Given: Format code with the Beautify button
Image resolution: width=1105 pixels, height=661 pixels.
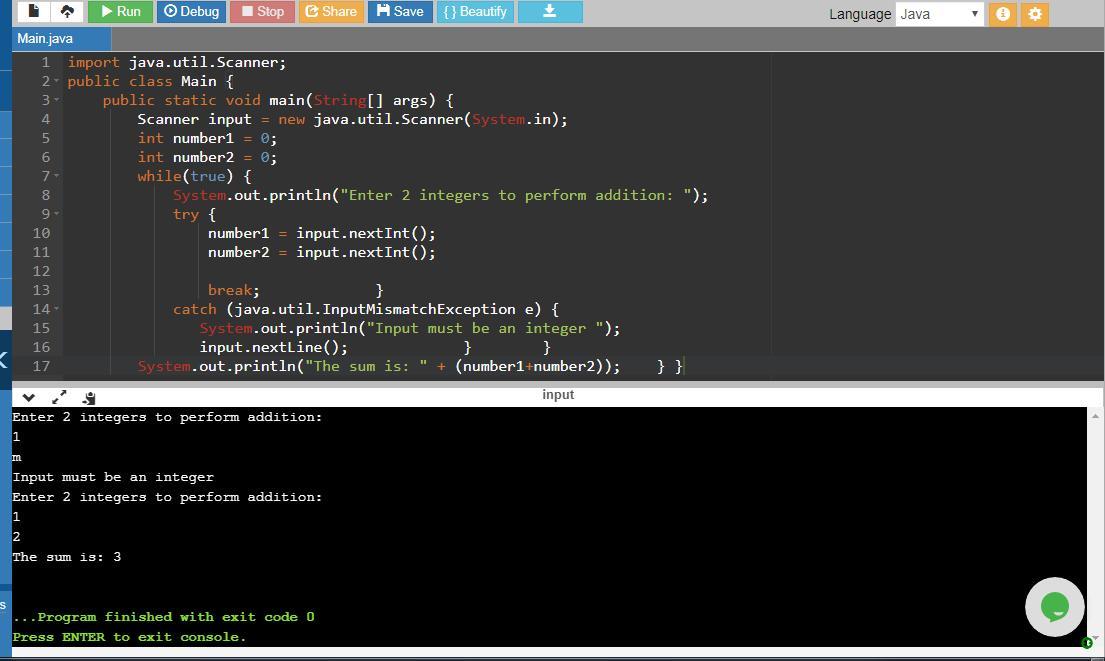Looking at the screenshot, I should [x=475, y=11].
